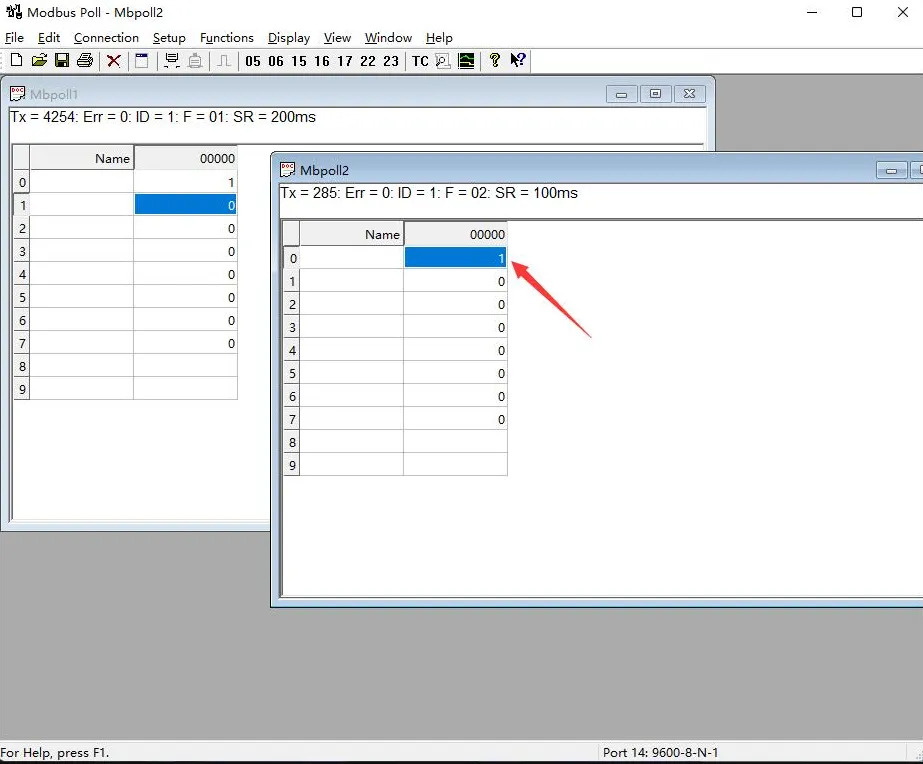Save using the floppy disk icon
The width and height of the screenshot is (923, 764).
pyautogui.click(x=61, y=61)
